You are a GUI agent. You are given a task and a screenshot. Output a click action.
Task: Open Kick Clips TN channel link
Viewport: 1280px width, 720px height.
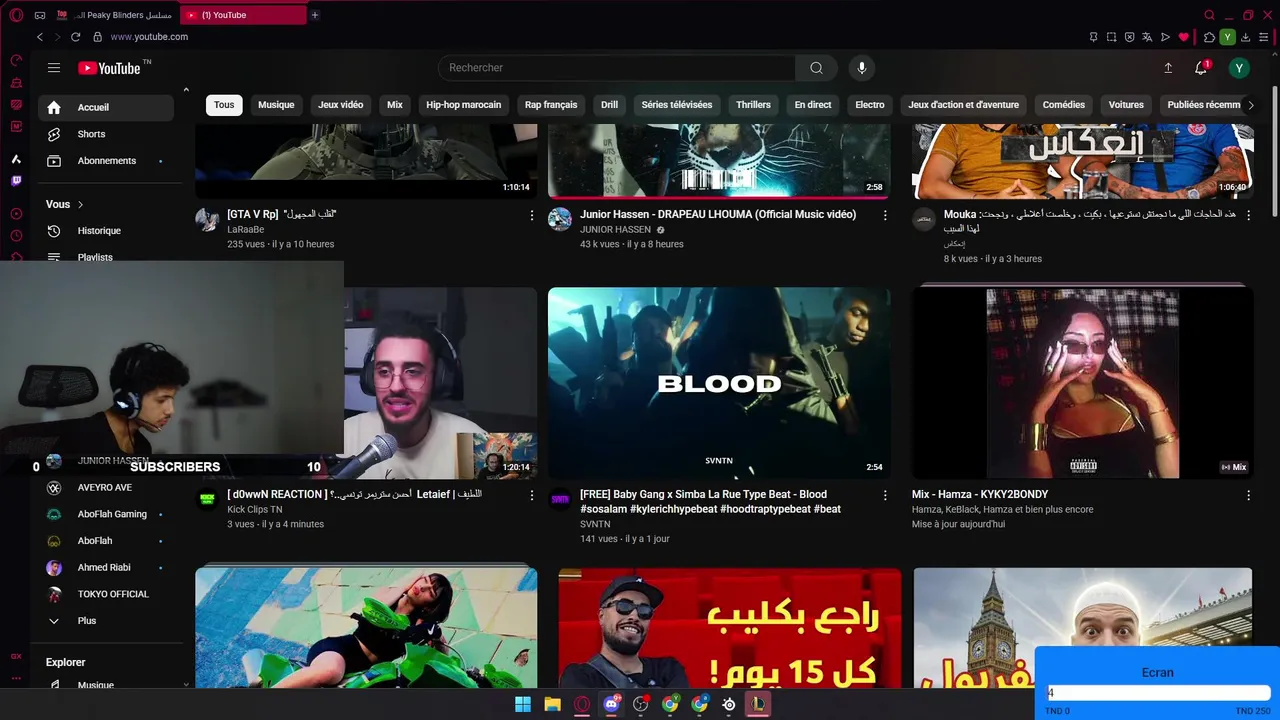(255, 510)
